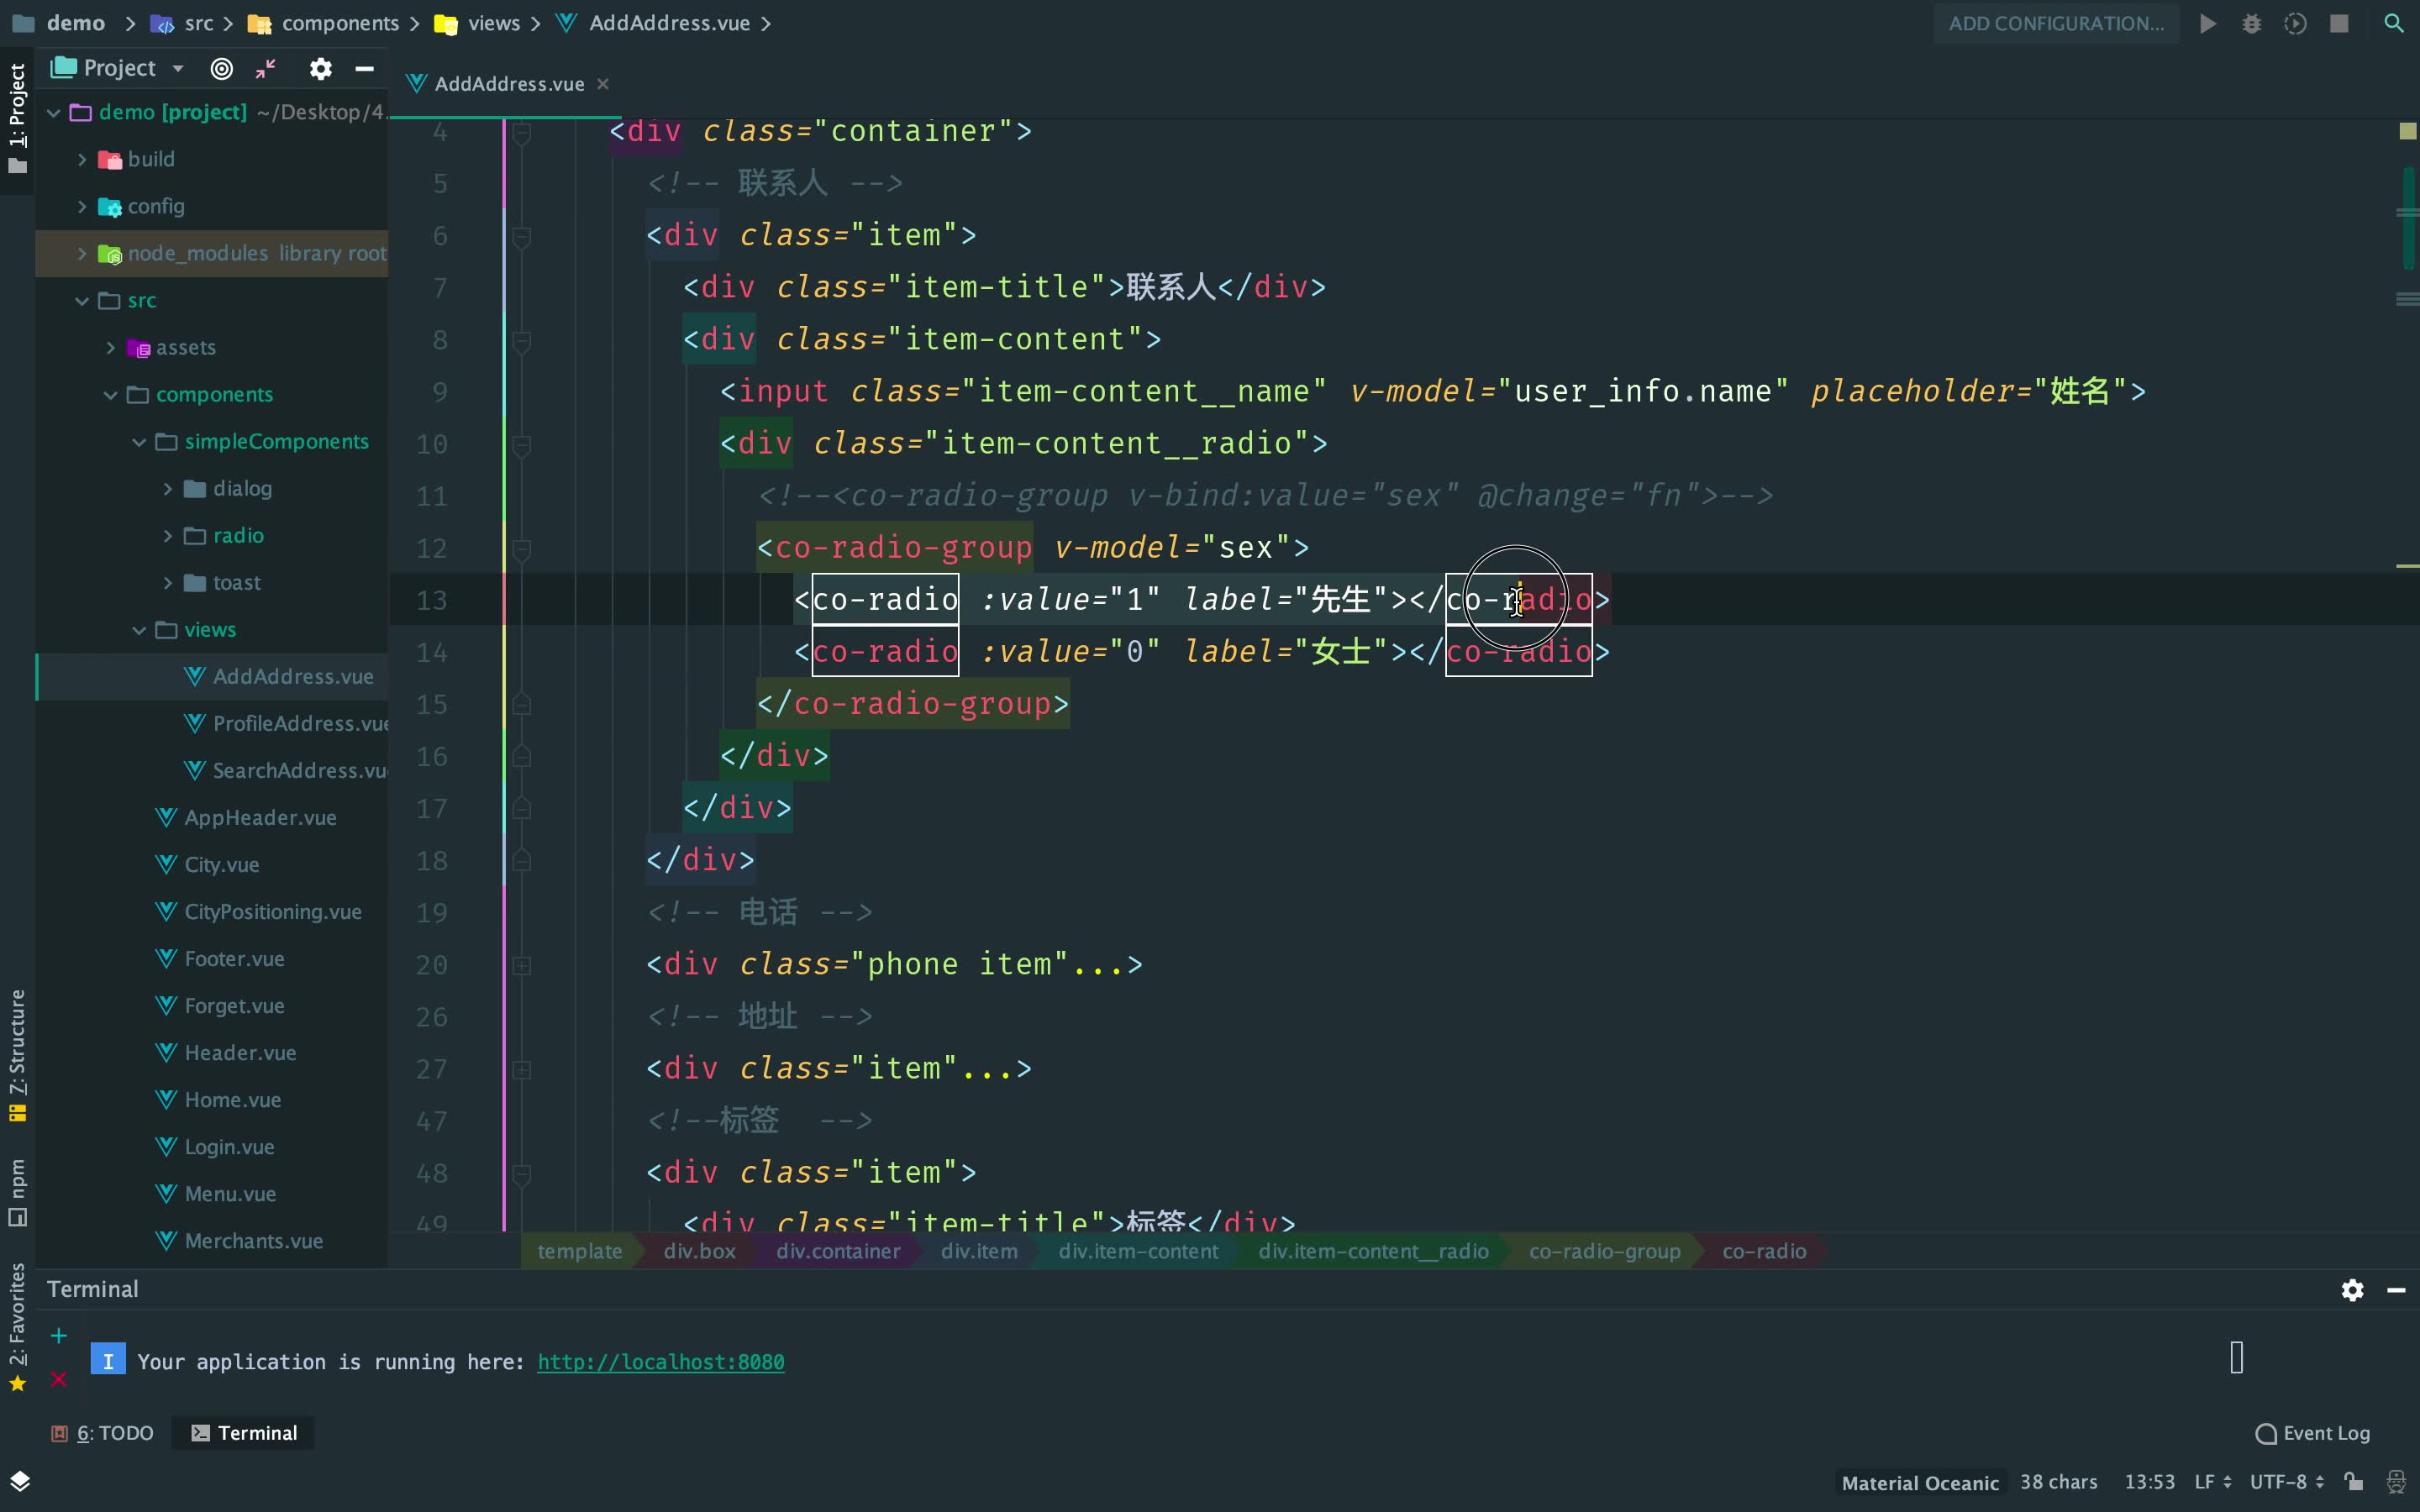The image size is (2420, 1512).
Task: Expand the build folder
Action: pos(82,159)
